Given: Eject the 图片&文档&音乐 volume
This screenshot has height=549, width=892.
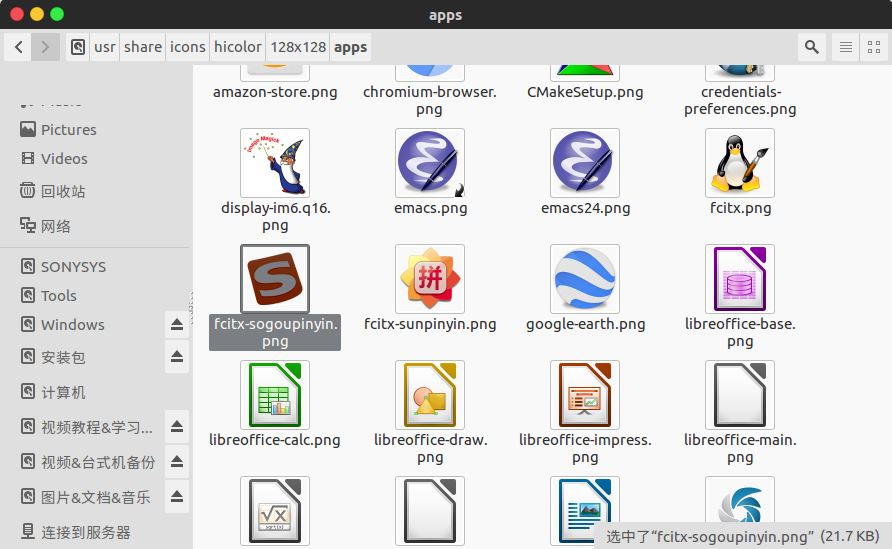Looking at the screenshot, I should tap(177, 497).
